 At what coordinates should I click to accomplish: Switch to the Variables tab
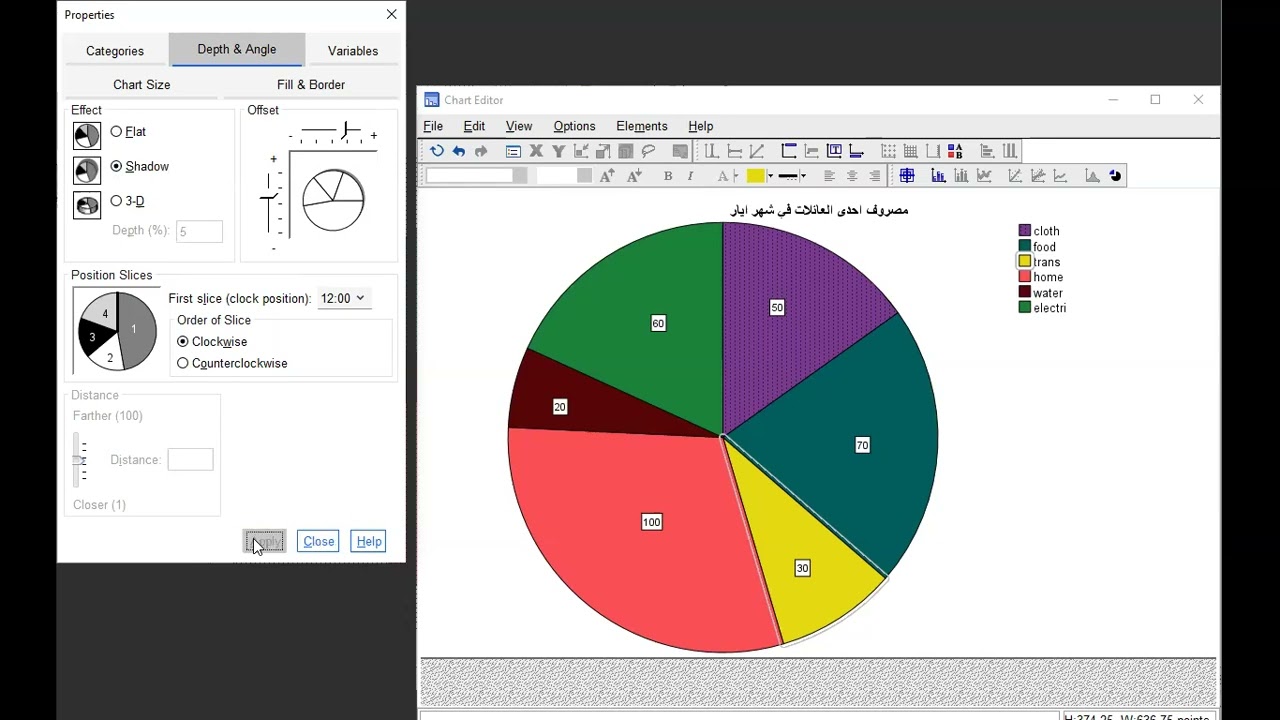353,51
